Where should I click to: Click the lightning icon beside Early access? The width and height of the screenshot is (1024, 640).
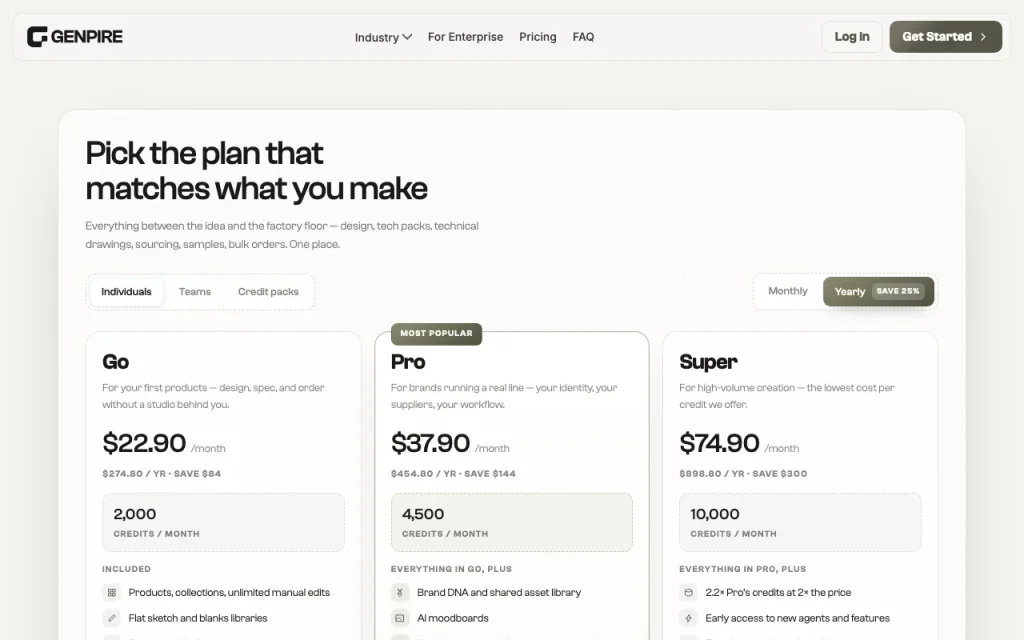click(688, 618)
